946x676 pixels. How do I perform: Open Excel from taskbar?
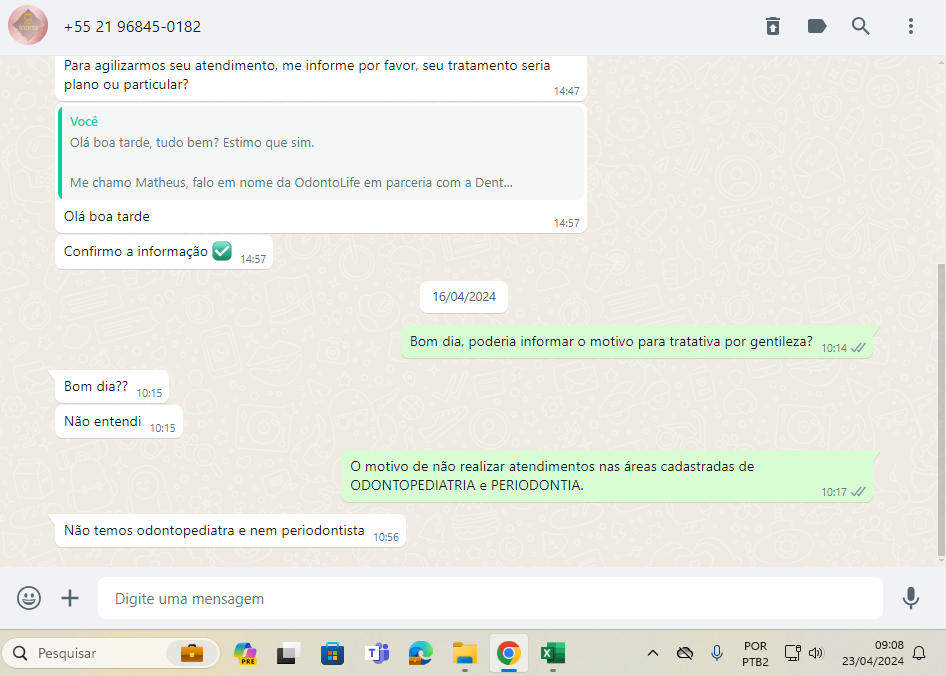tap(553, 653)
